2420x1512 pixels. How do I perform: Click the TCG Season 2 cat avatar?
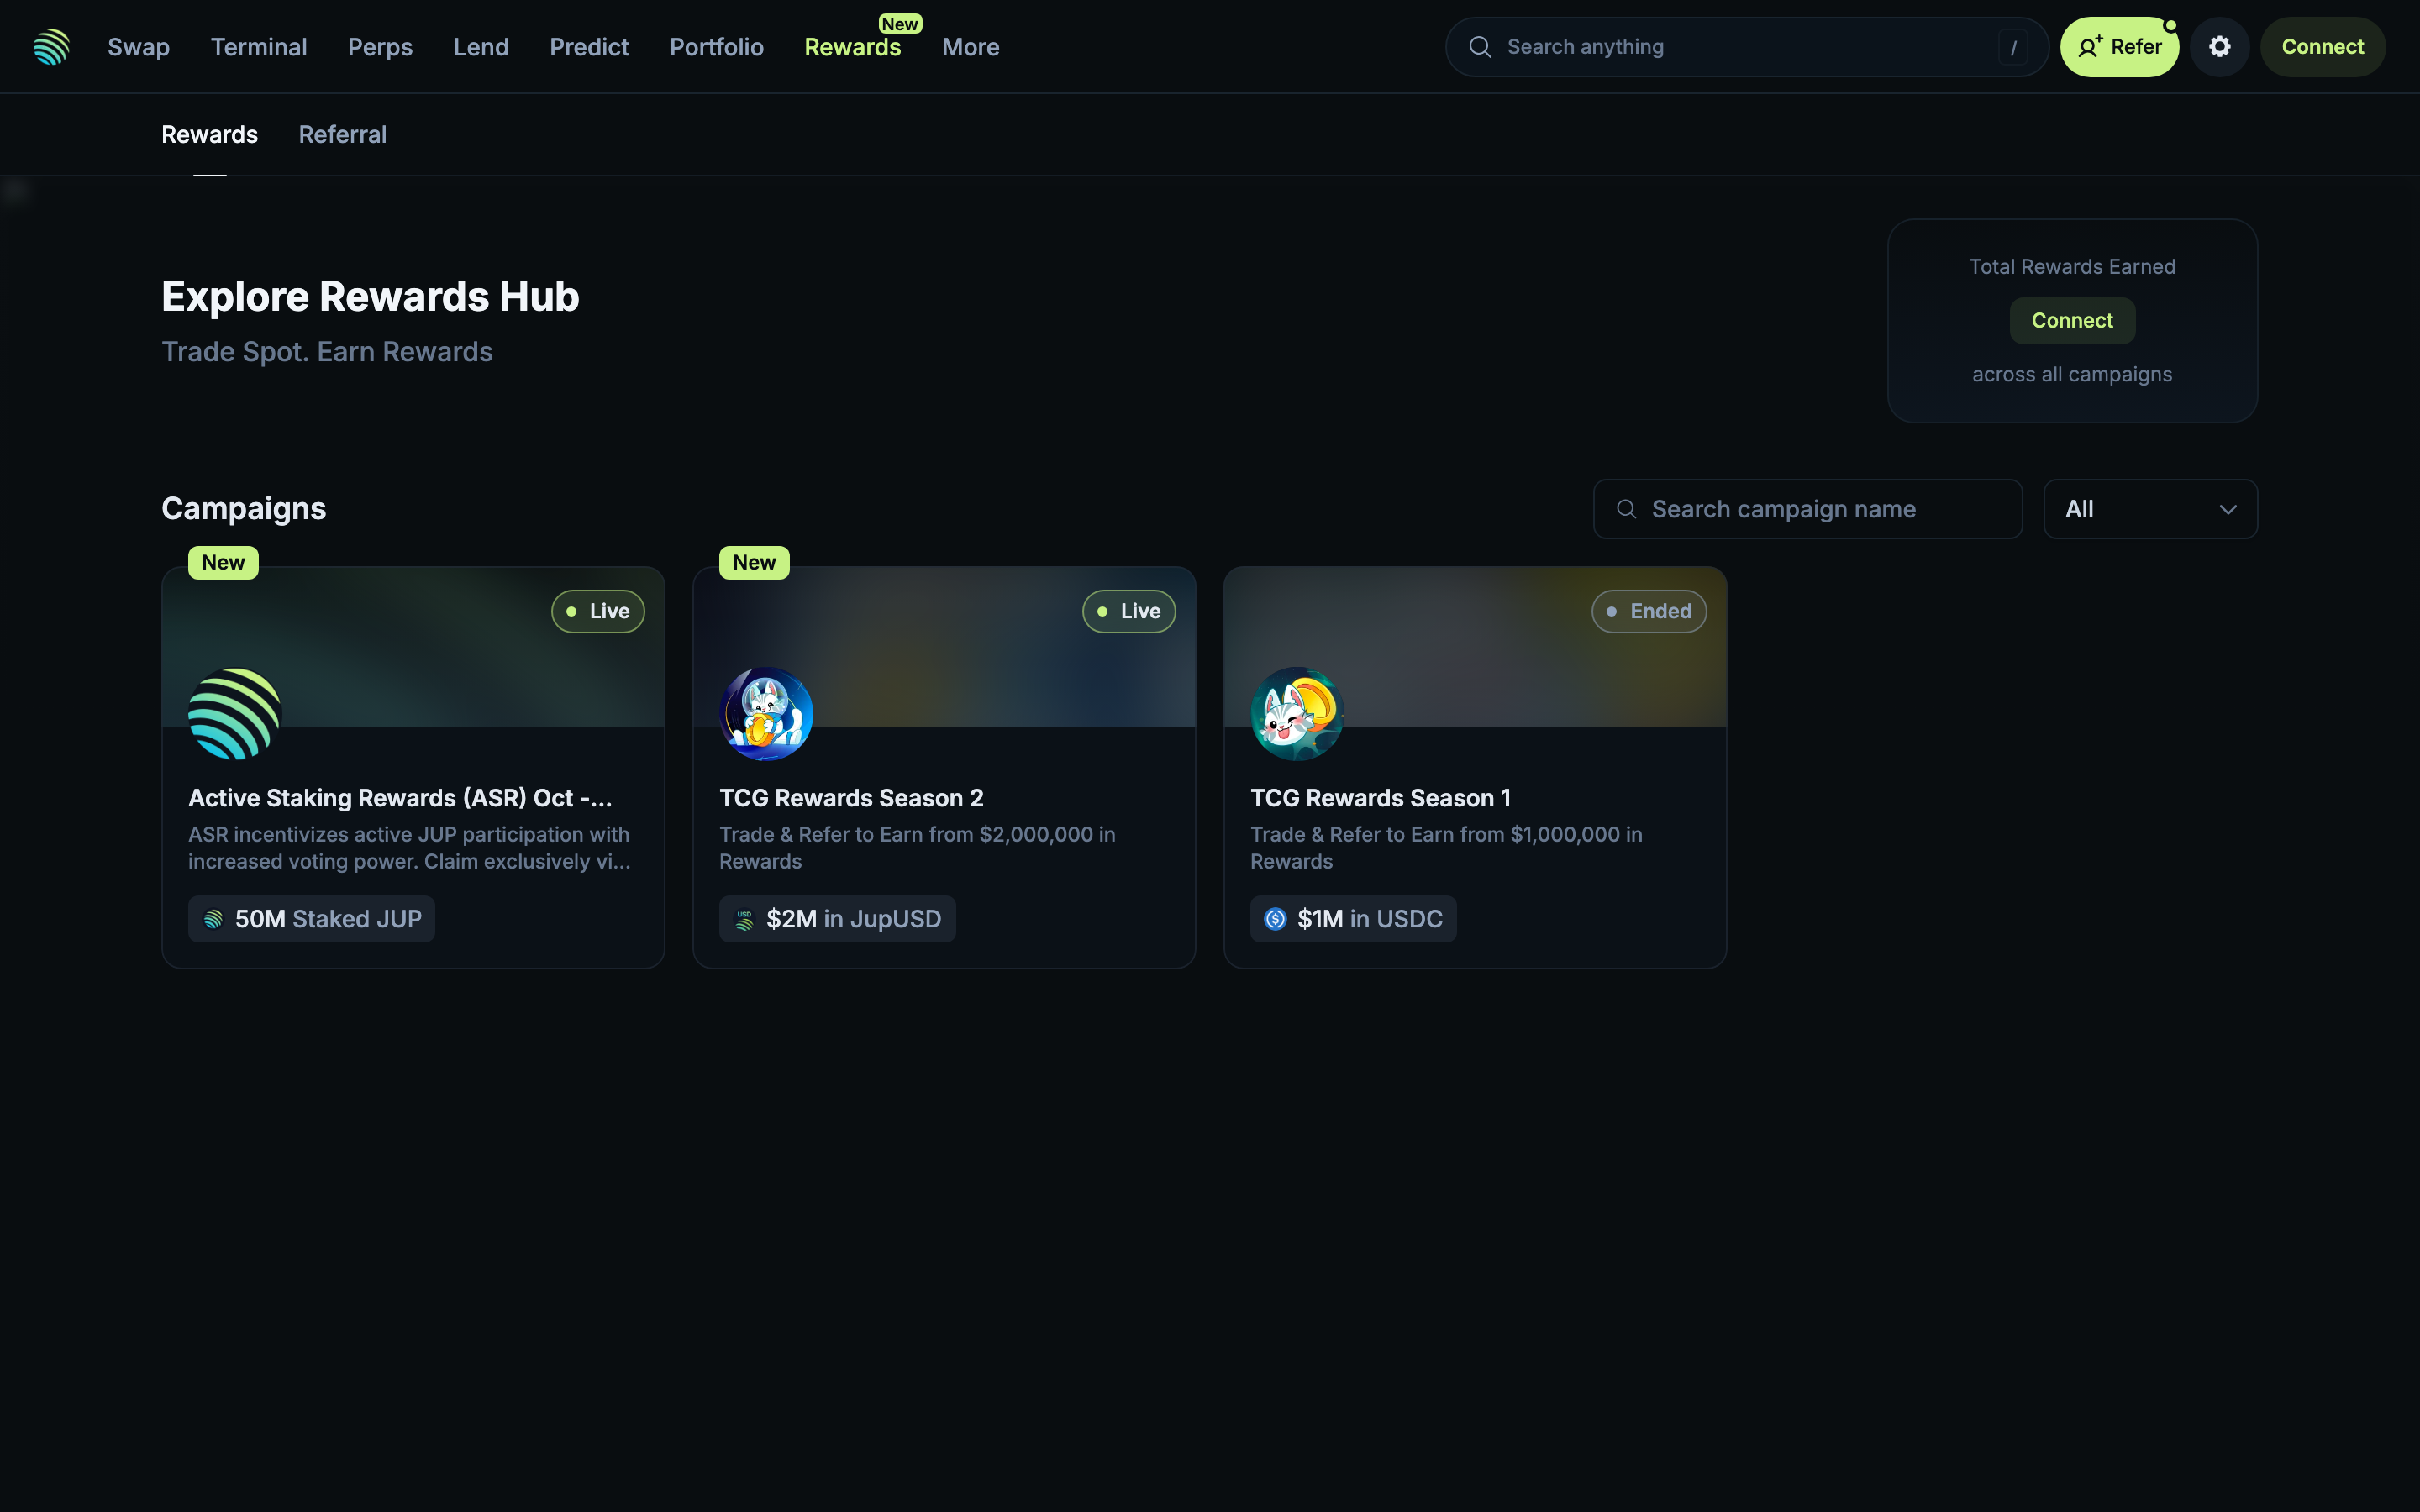766,714
